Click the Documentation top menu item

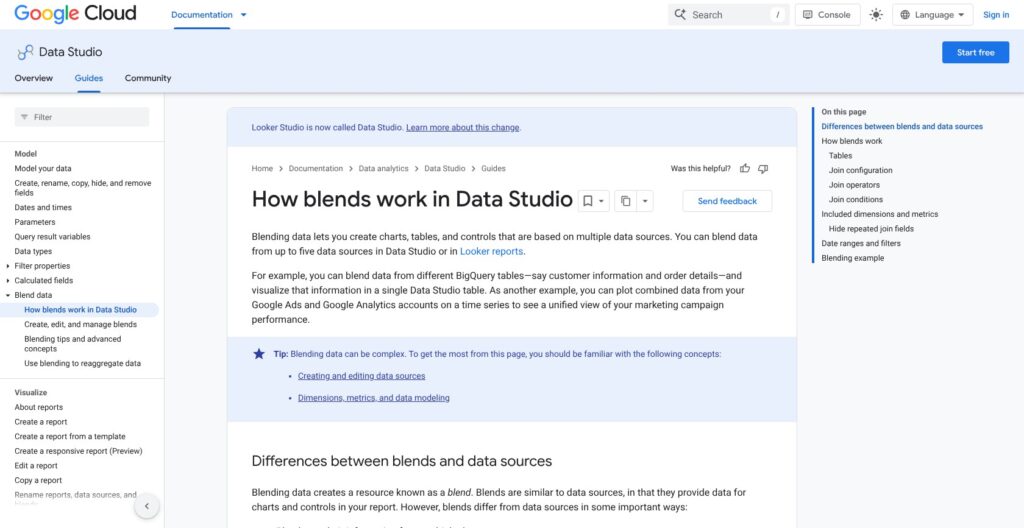(202, 14)
